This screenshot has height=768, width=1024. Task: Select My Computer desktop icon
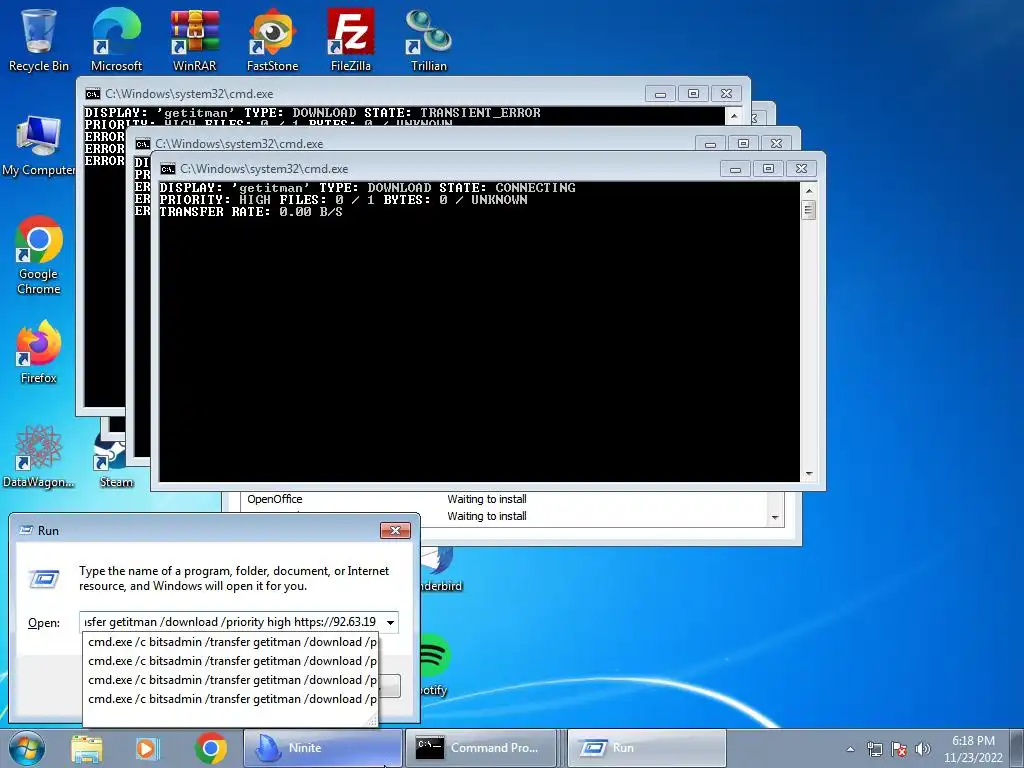[38, 145]
